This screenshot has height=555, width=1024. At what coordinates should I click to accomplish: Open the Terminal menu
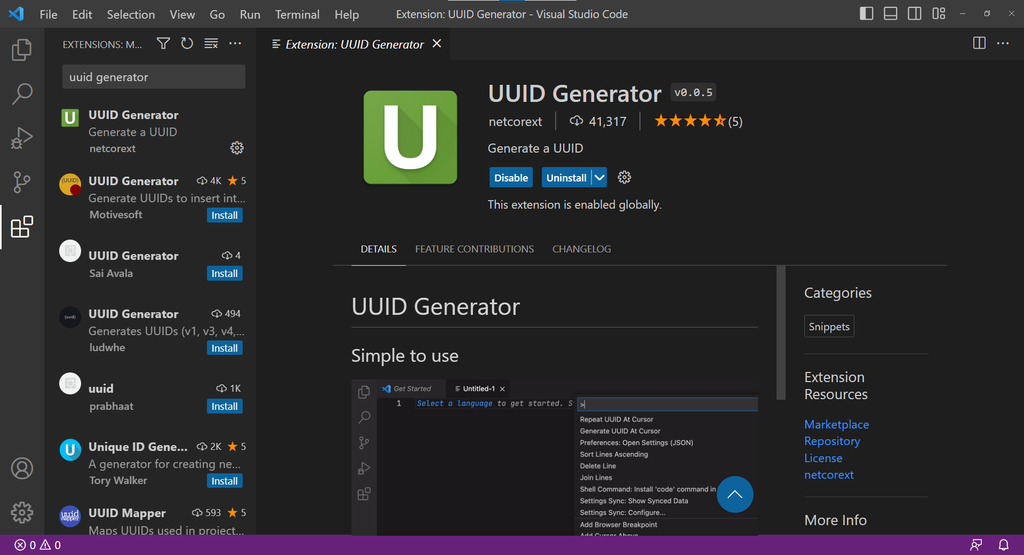click(297, 14)
